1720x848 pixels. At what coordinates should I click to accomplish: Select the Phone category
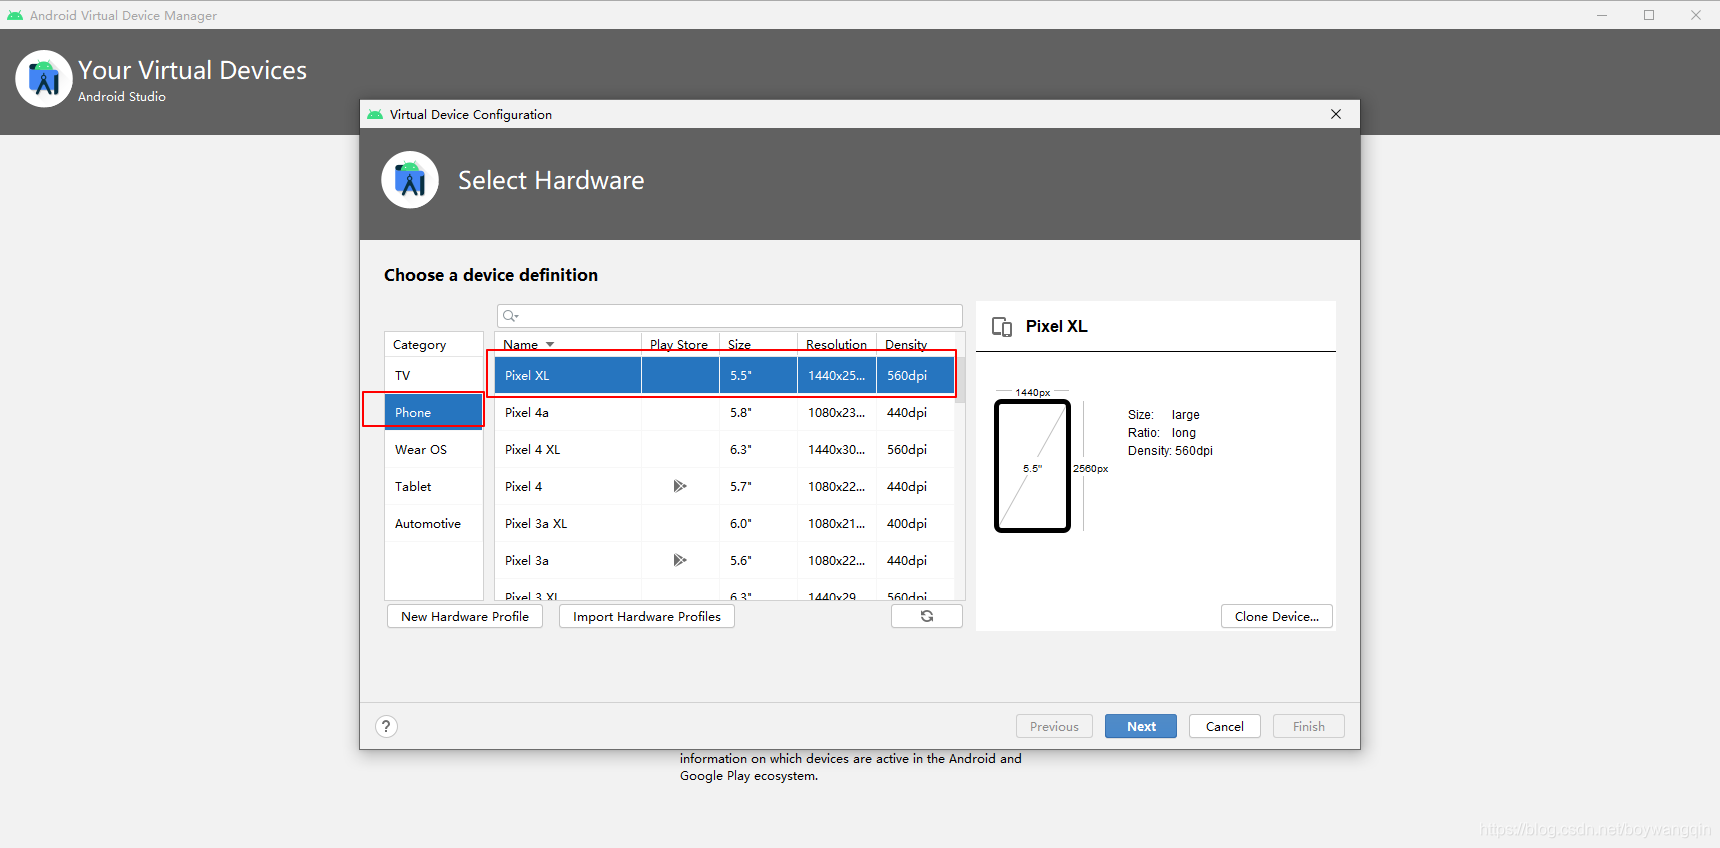[x=434, y=412]
